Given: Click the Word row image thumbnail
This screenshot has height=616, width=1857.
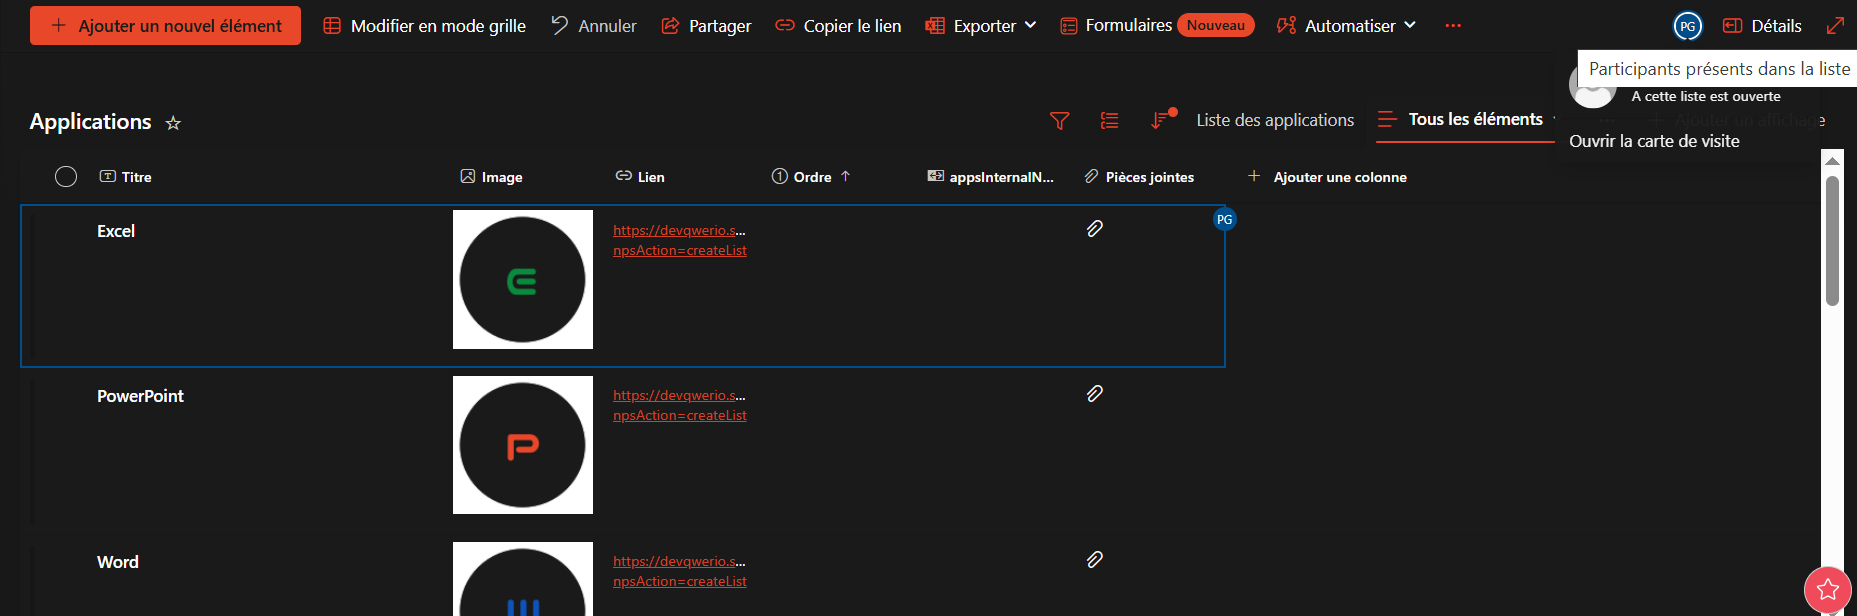Looking at the screenshot, I should point(523,579).
